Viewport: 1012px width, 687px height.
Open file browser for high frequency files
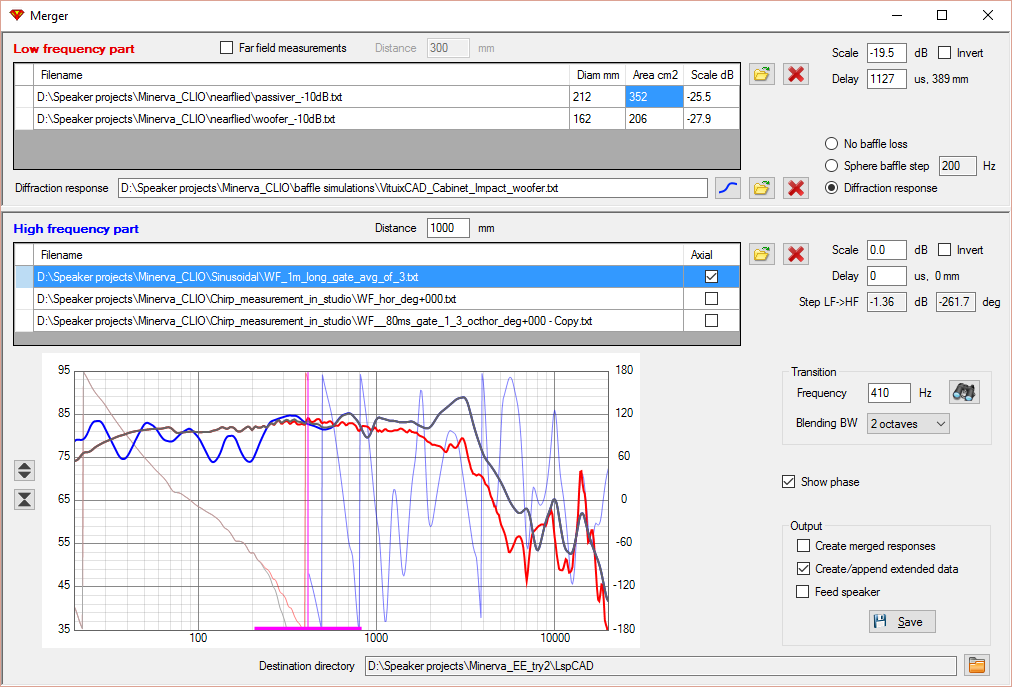click(762, 254)
